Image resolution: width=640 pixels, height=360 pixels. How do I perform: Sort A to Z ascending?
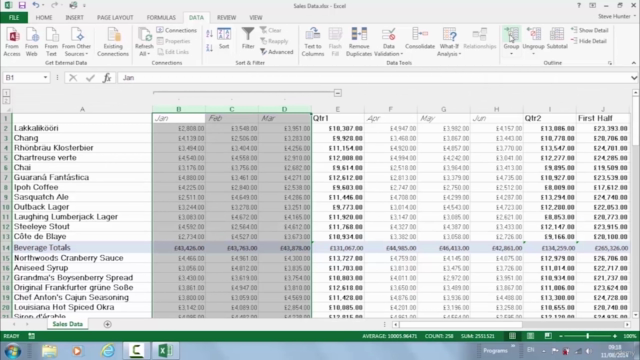click(209, 34)
